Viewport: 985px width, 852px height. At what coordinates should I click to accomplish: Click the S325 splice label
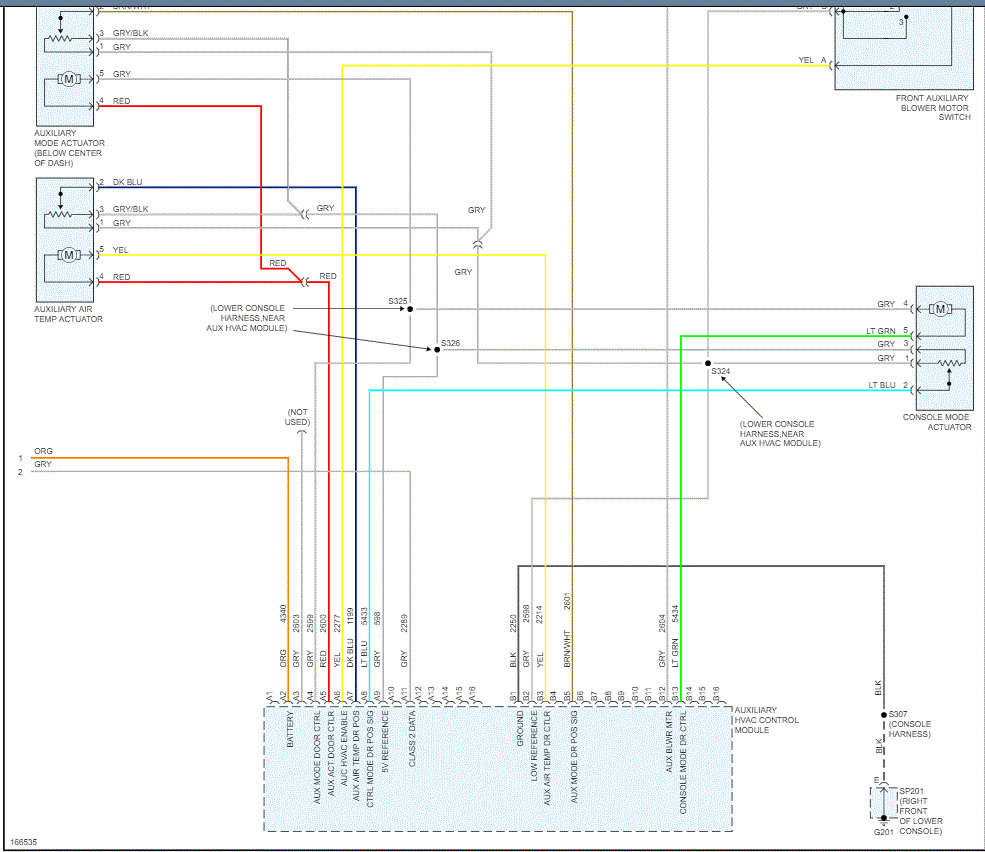click(398, 301)
